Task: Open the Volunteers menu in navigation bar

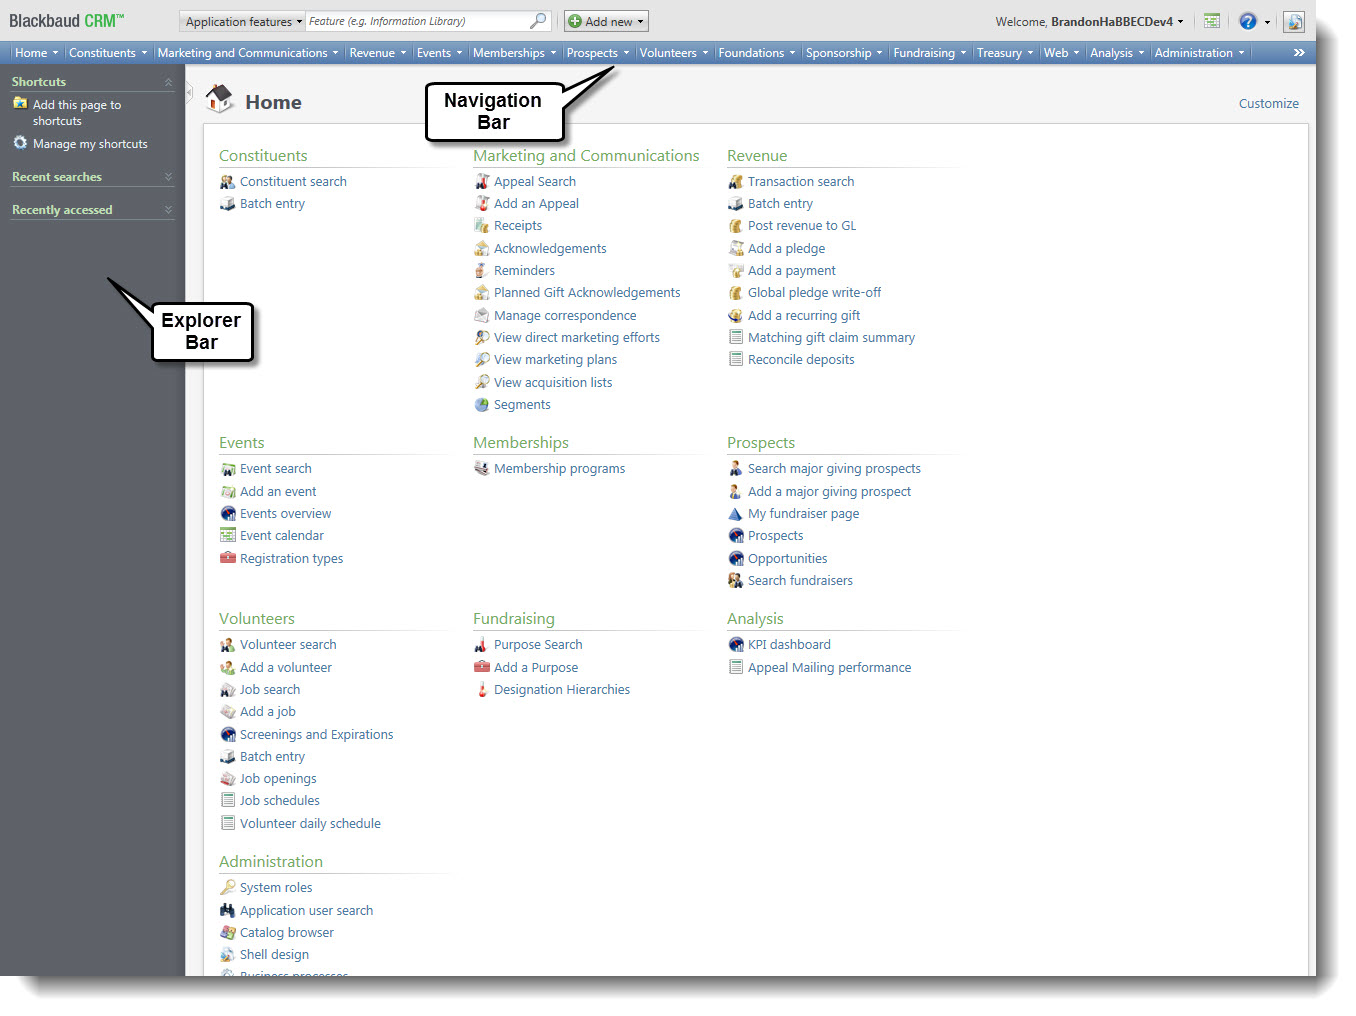Action: (673, 53)
